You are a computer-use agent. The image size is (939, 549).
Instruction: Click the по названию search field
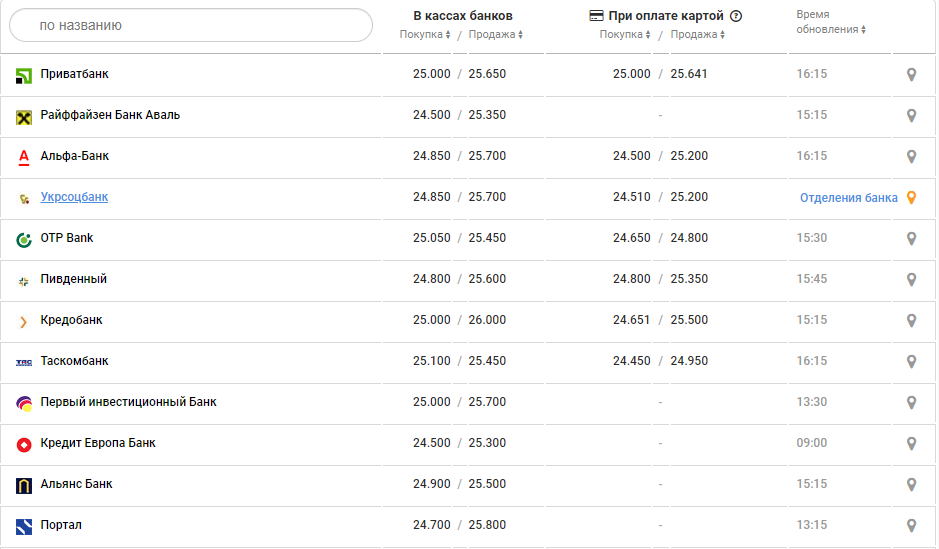(190, 25)
